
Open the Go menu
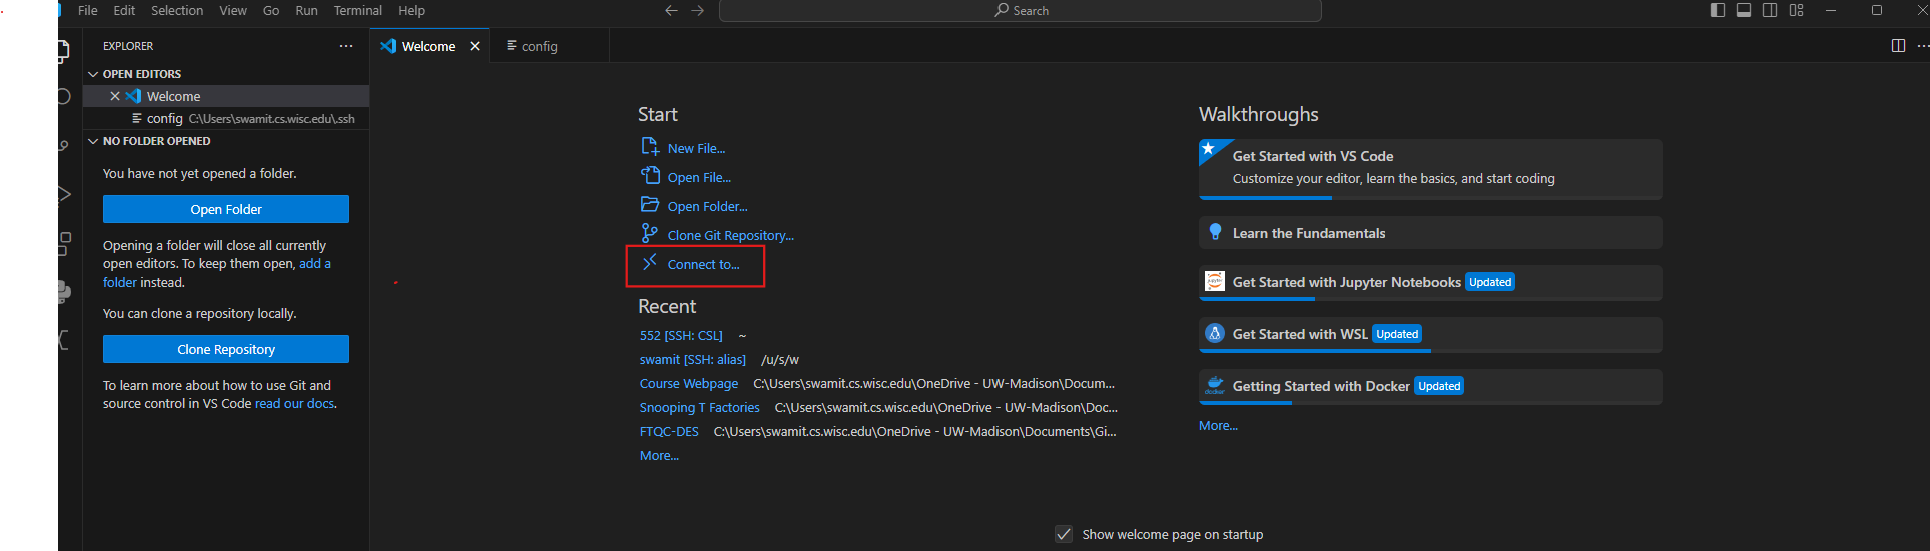(x=271, y=11)
